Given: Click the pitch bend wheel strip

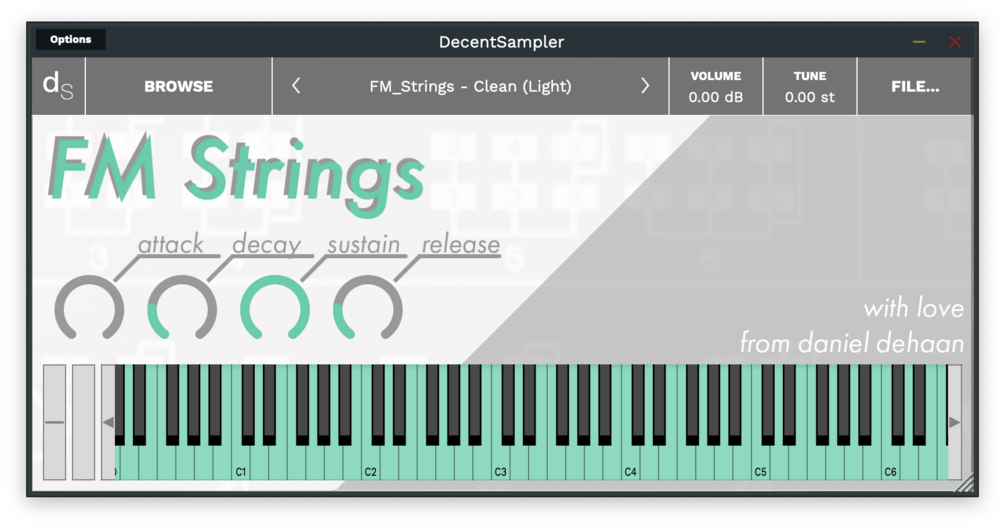Looking at the screenshot, I should tap(54, 422).
